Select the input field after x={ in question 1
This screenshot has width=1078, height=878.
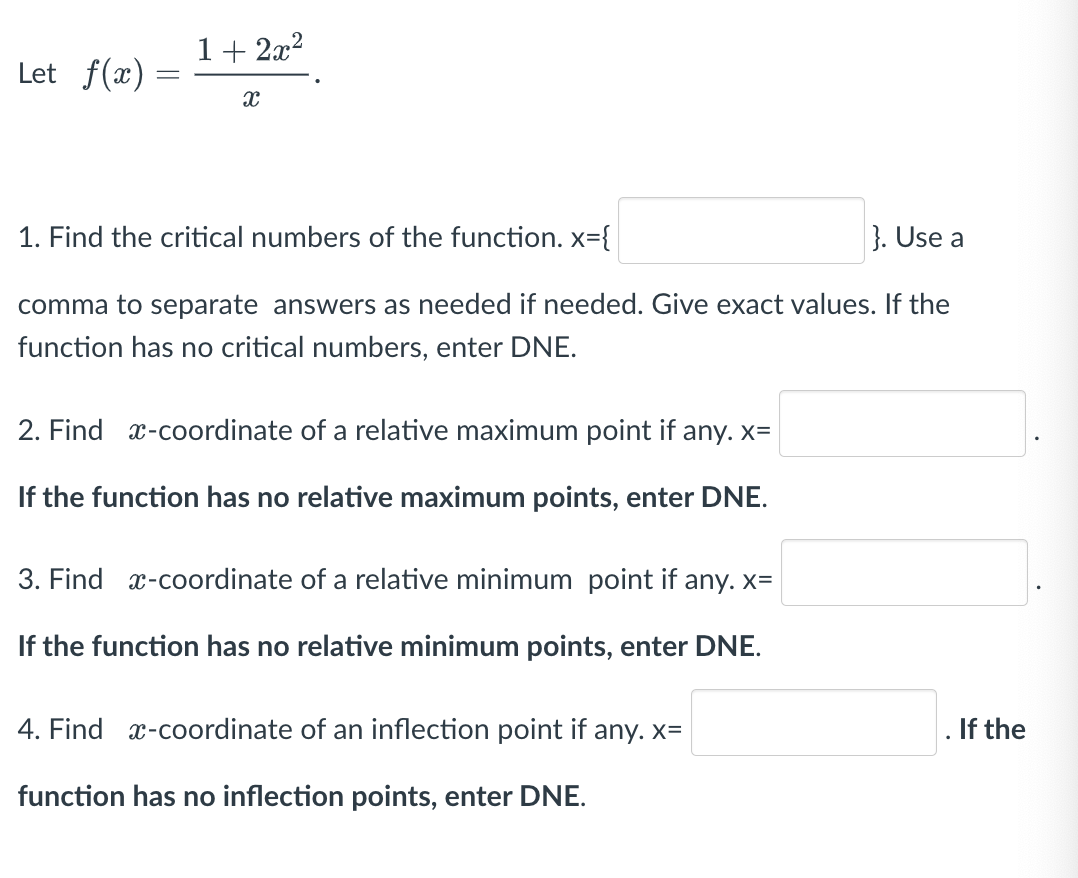[x=741, y=230]
